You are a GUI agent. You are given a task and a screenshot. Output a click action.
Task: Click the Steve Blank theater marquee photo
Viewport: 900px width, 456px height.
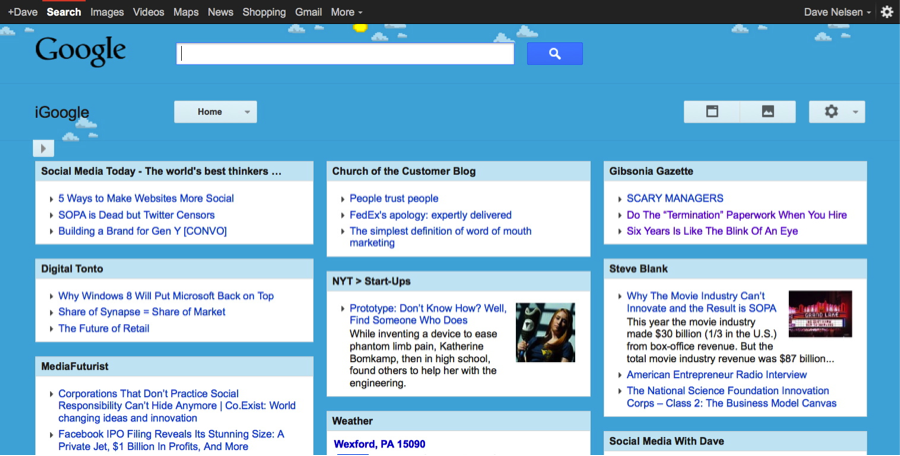(820, 314)
